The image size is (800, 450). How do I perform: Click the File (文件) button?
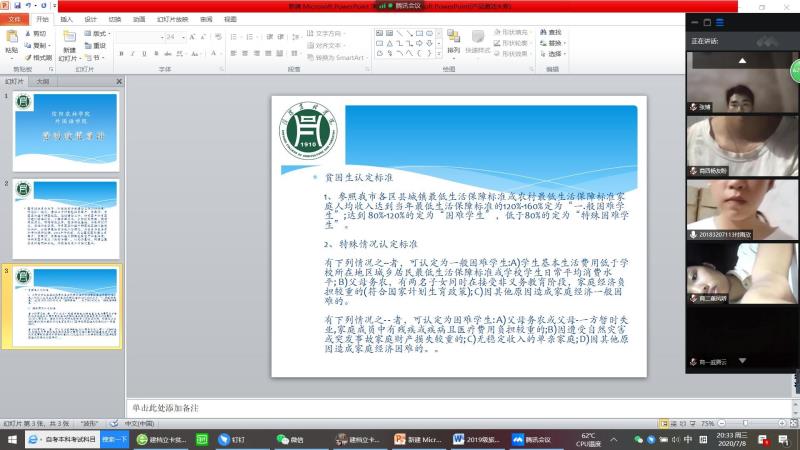click(x=16, y=19)
